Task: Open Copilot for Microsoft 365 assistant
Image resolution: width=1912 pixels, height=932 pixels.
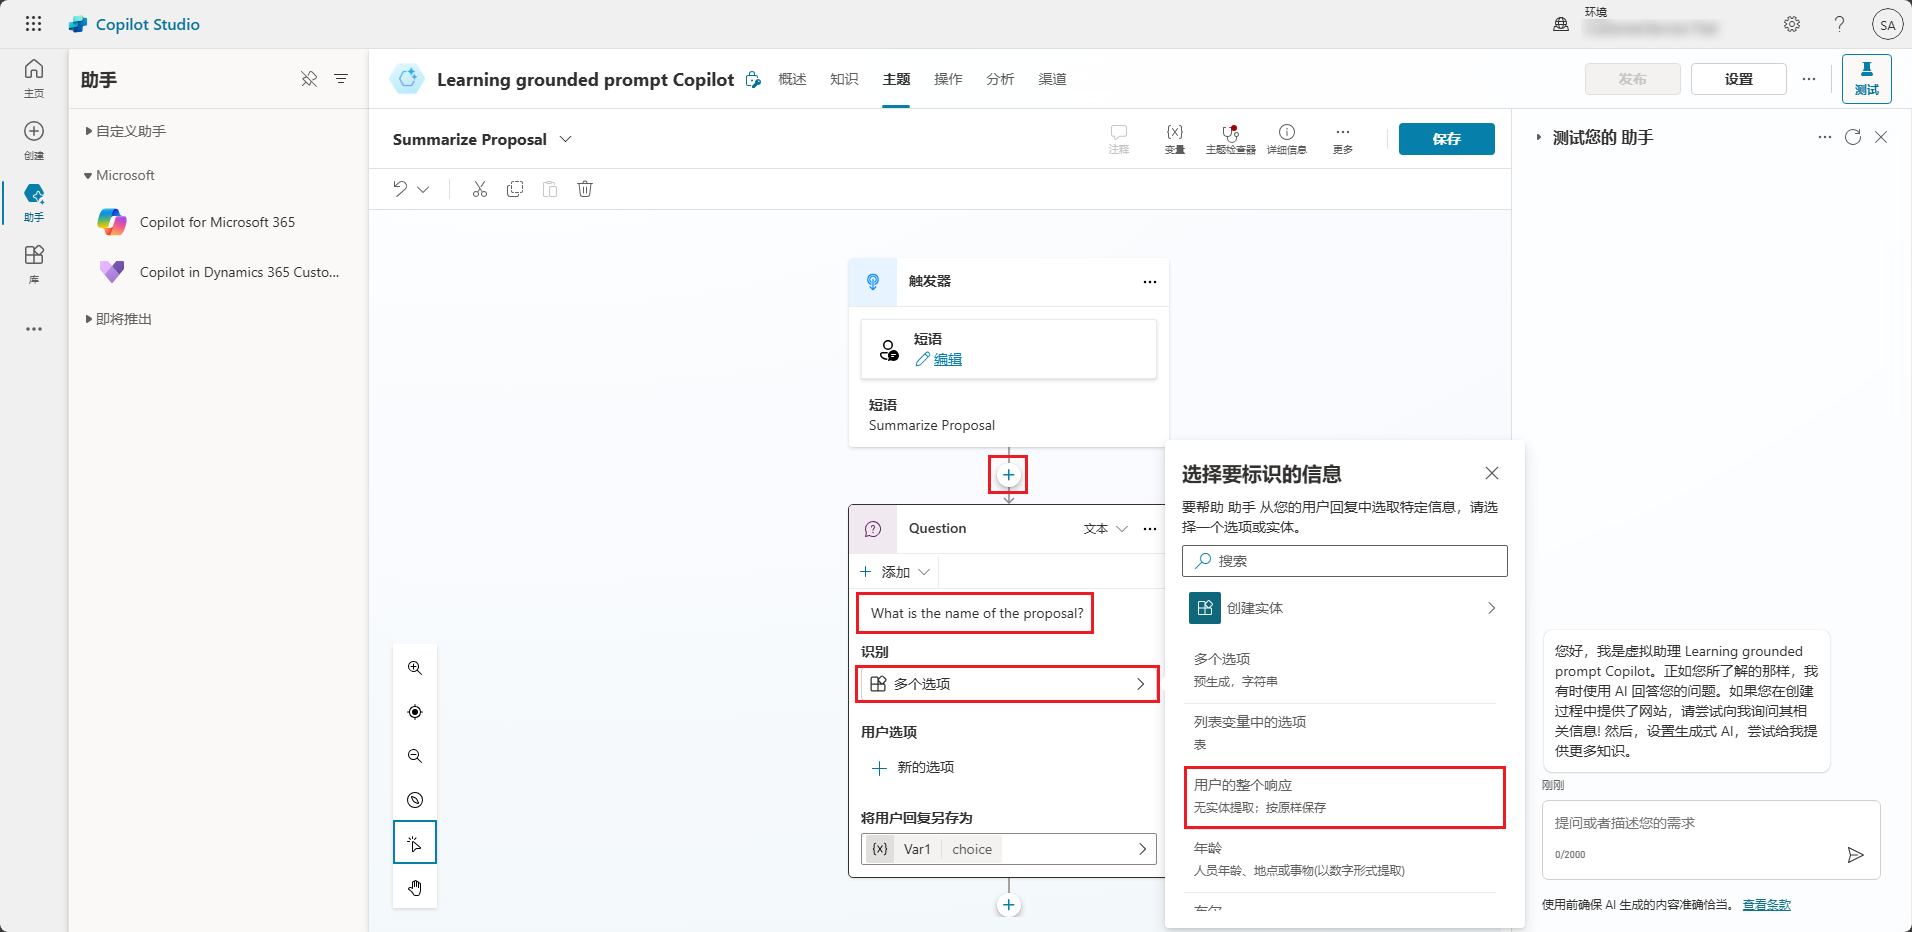Action: pos(217,221)
